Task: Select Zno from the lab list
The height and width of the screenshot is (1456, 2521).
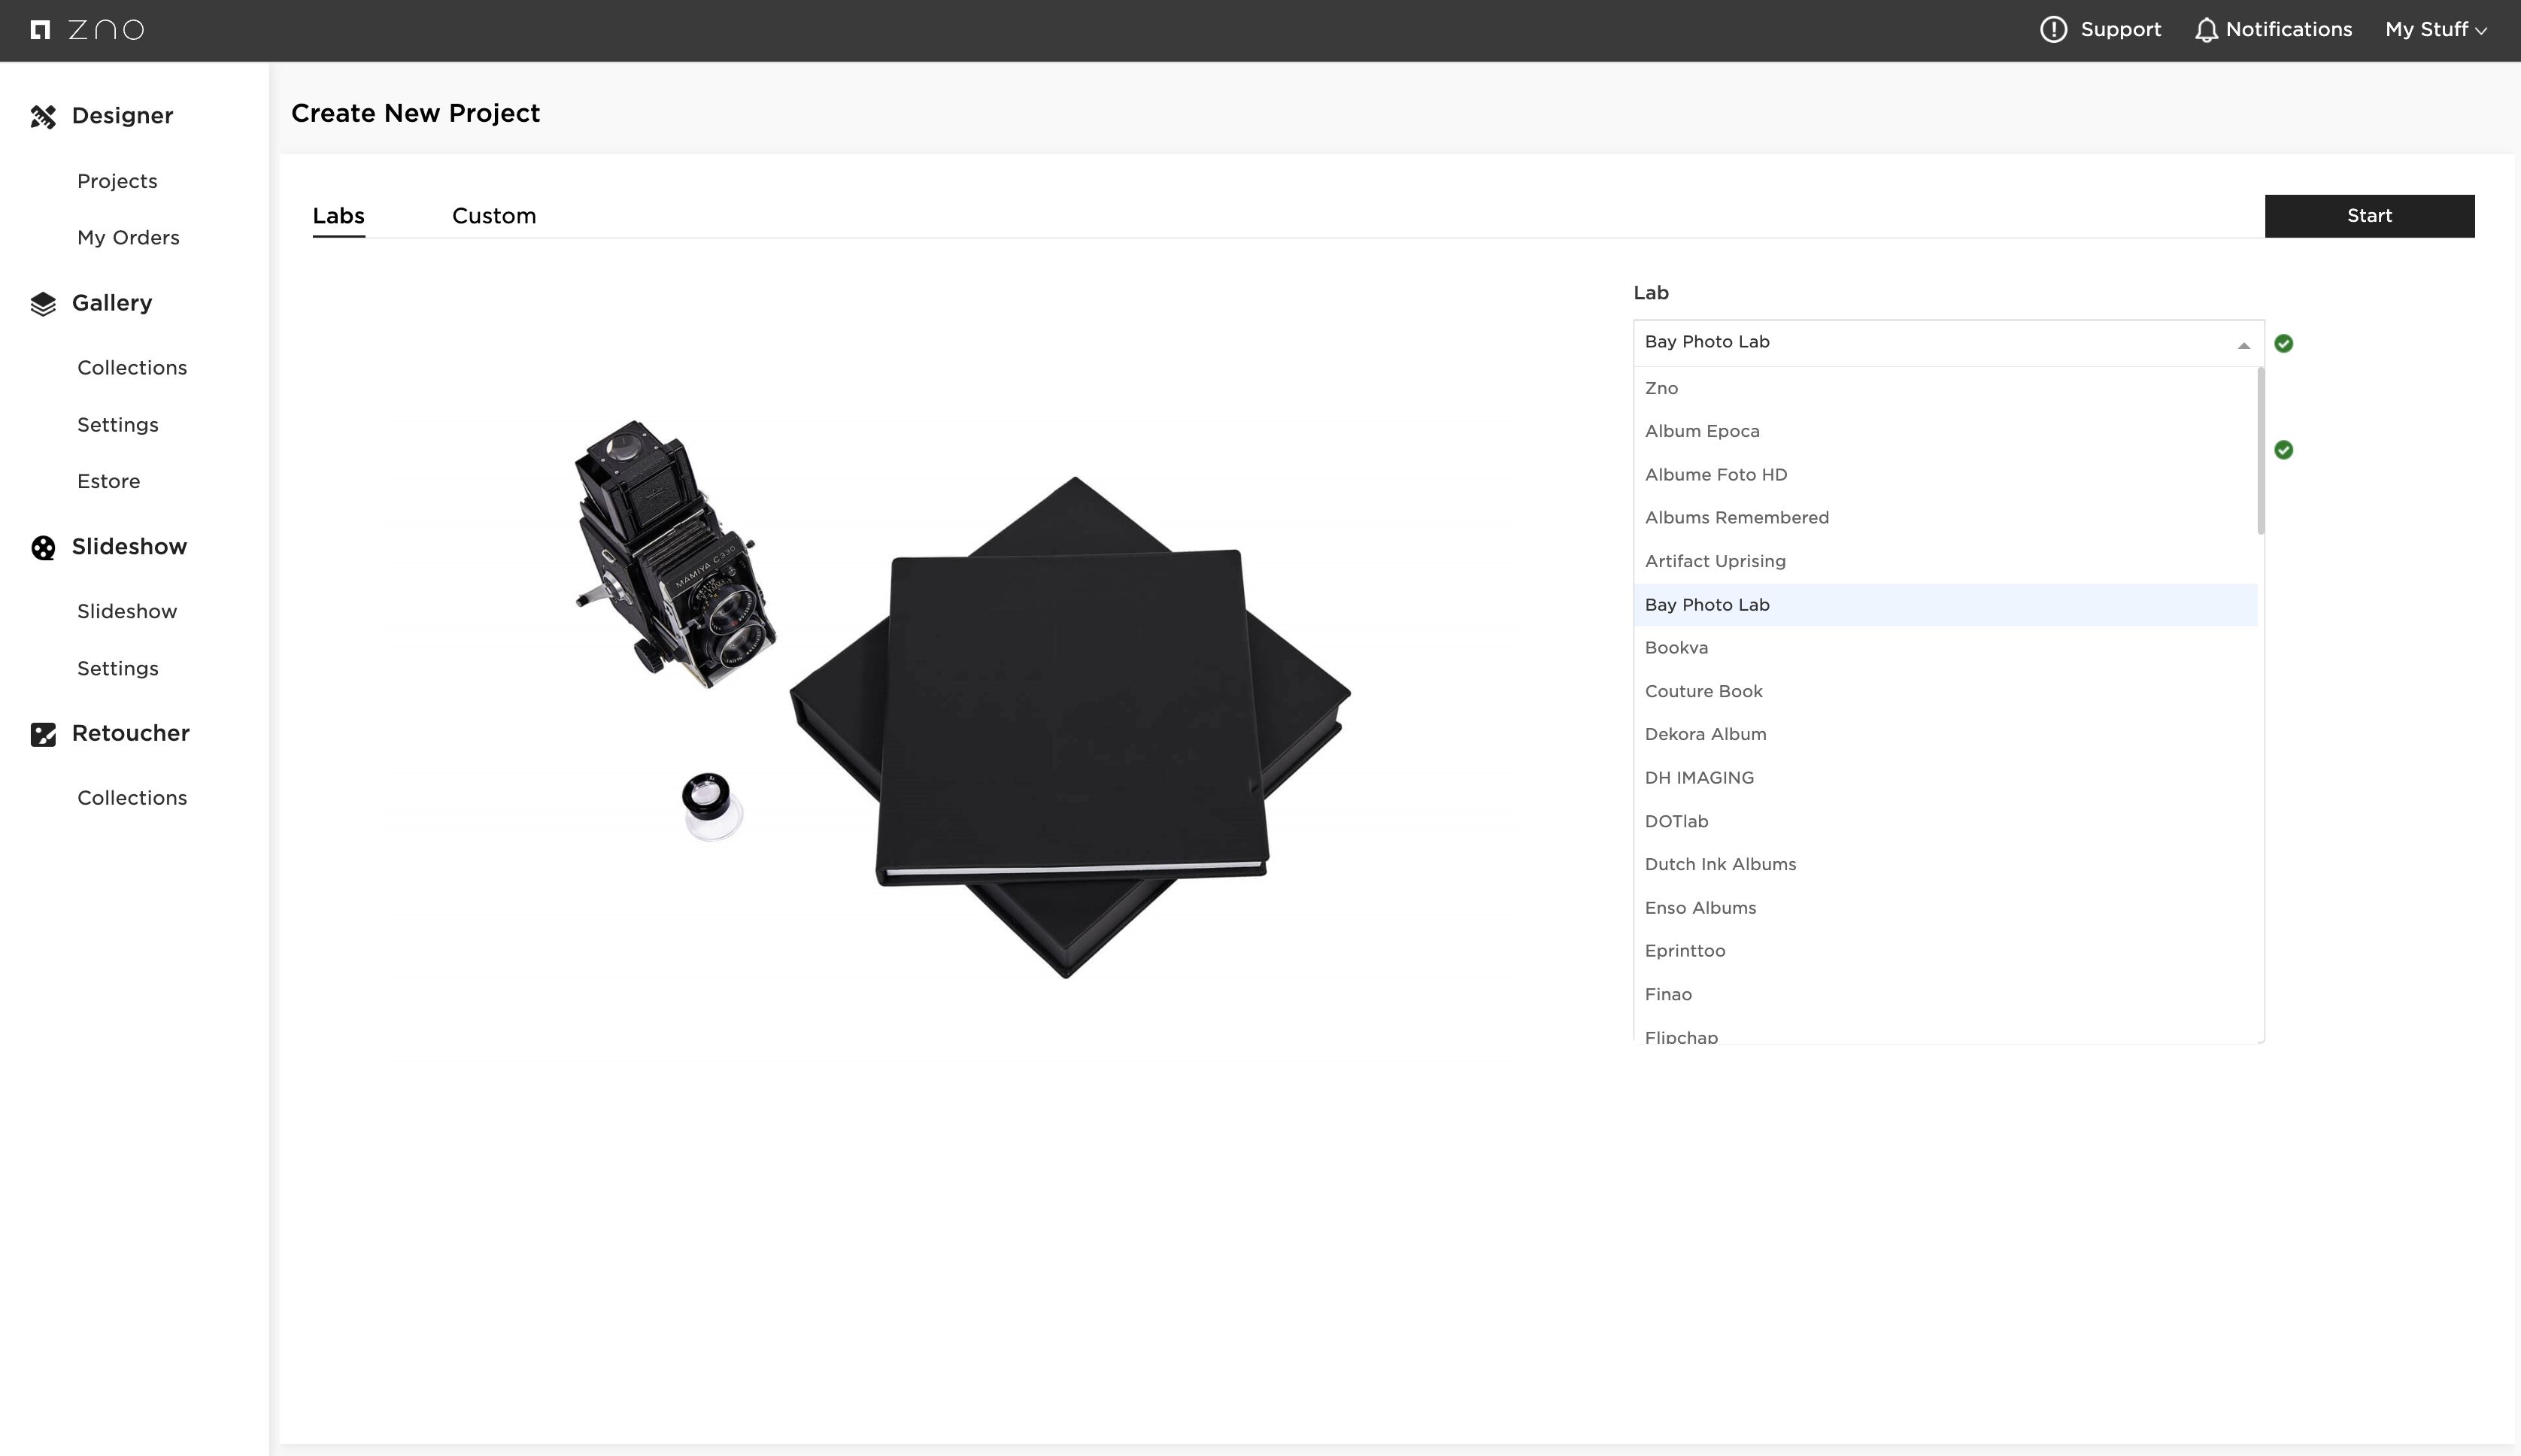Action: 1945,388
